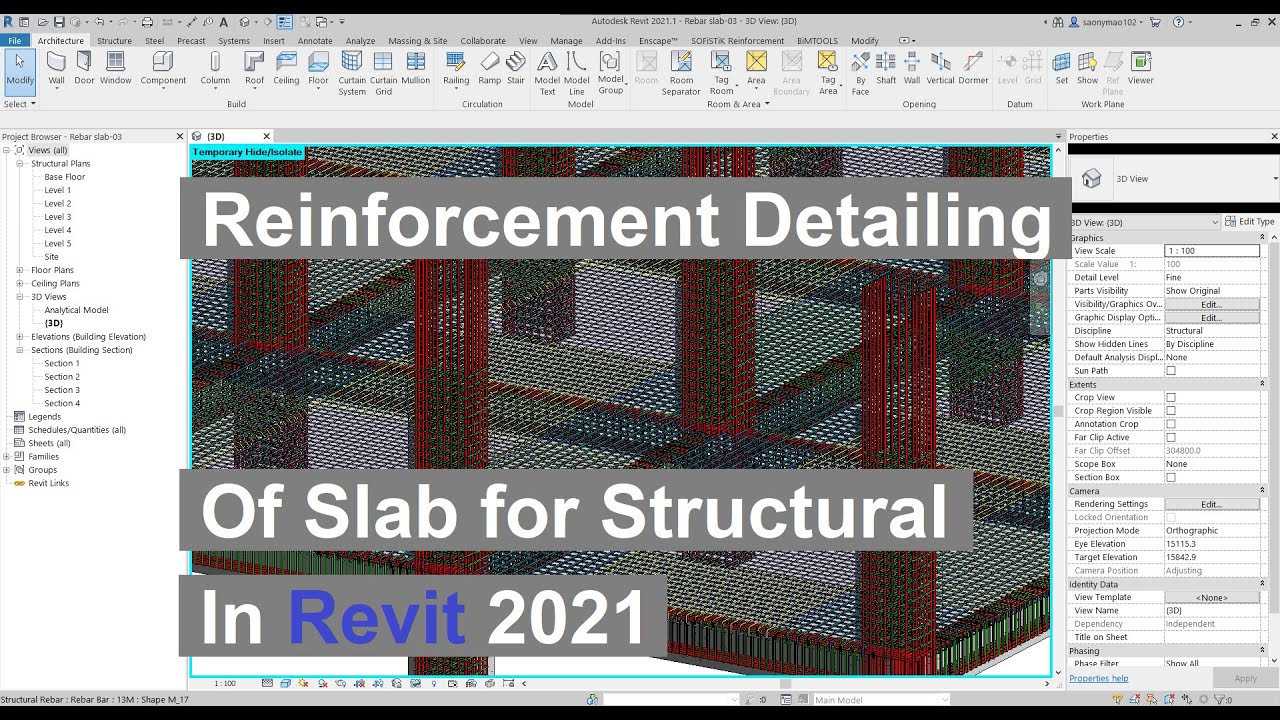Viewport: 1280px width, 720px height.
Task: Switch to the Annotate ribbon tab
Action: [315, 41]
